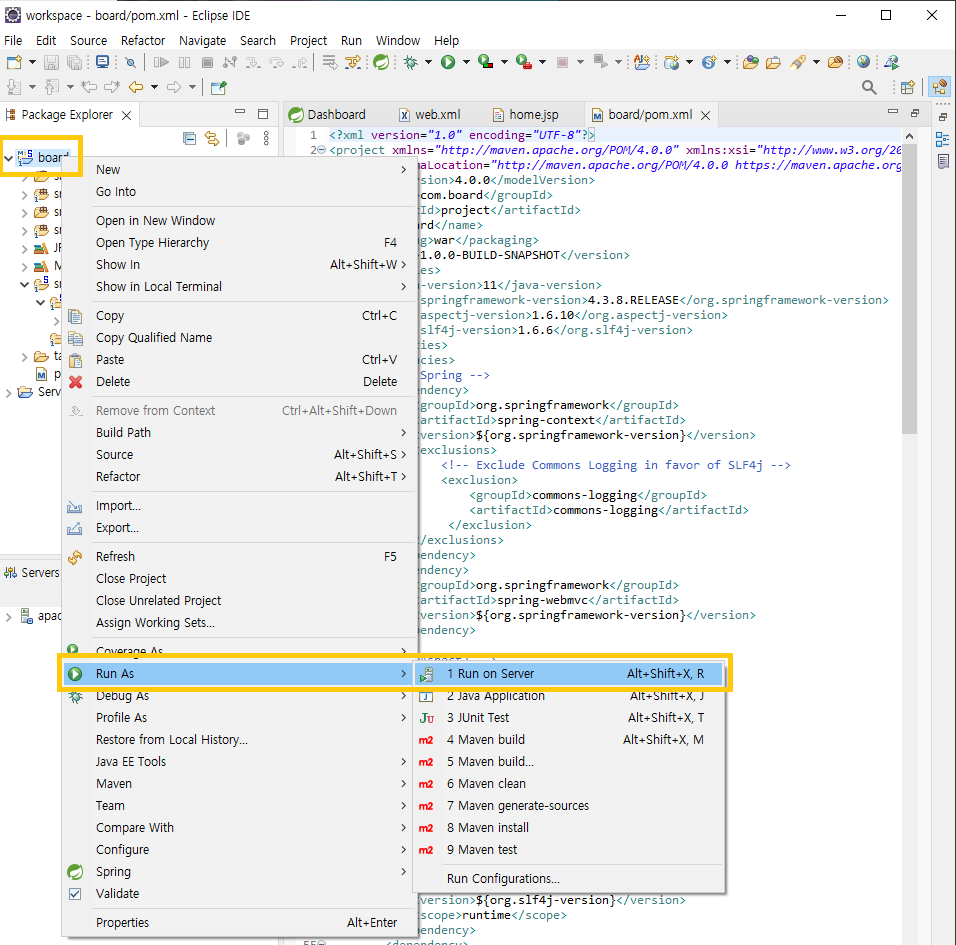This screenshot has width=956, height=945.
Task: Open dropdown arrow next to Run icon
Action: click(x=466, y=62)
